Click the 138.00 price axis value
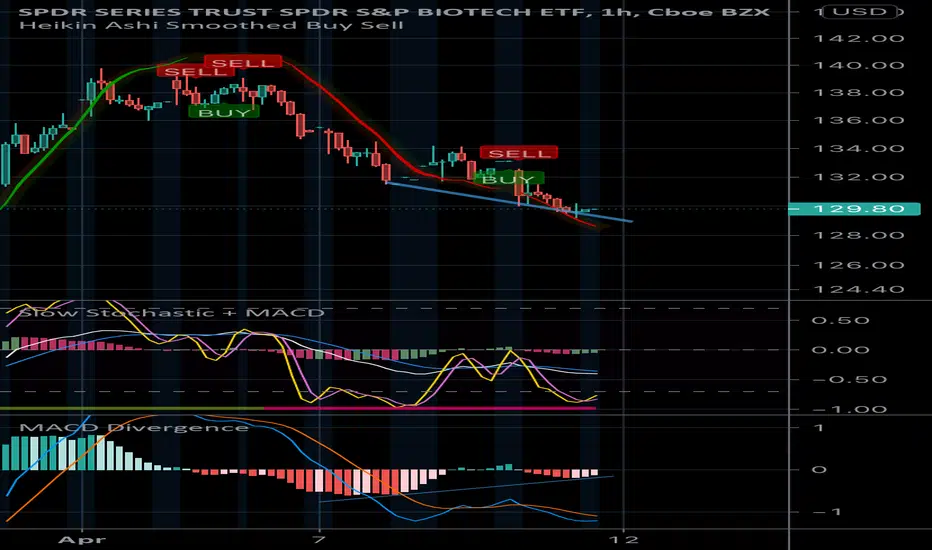 (x=858, y=93)
